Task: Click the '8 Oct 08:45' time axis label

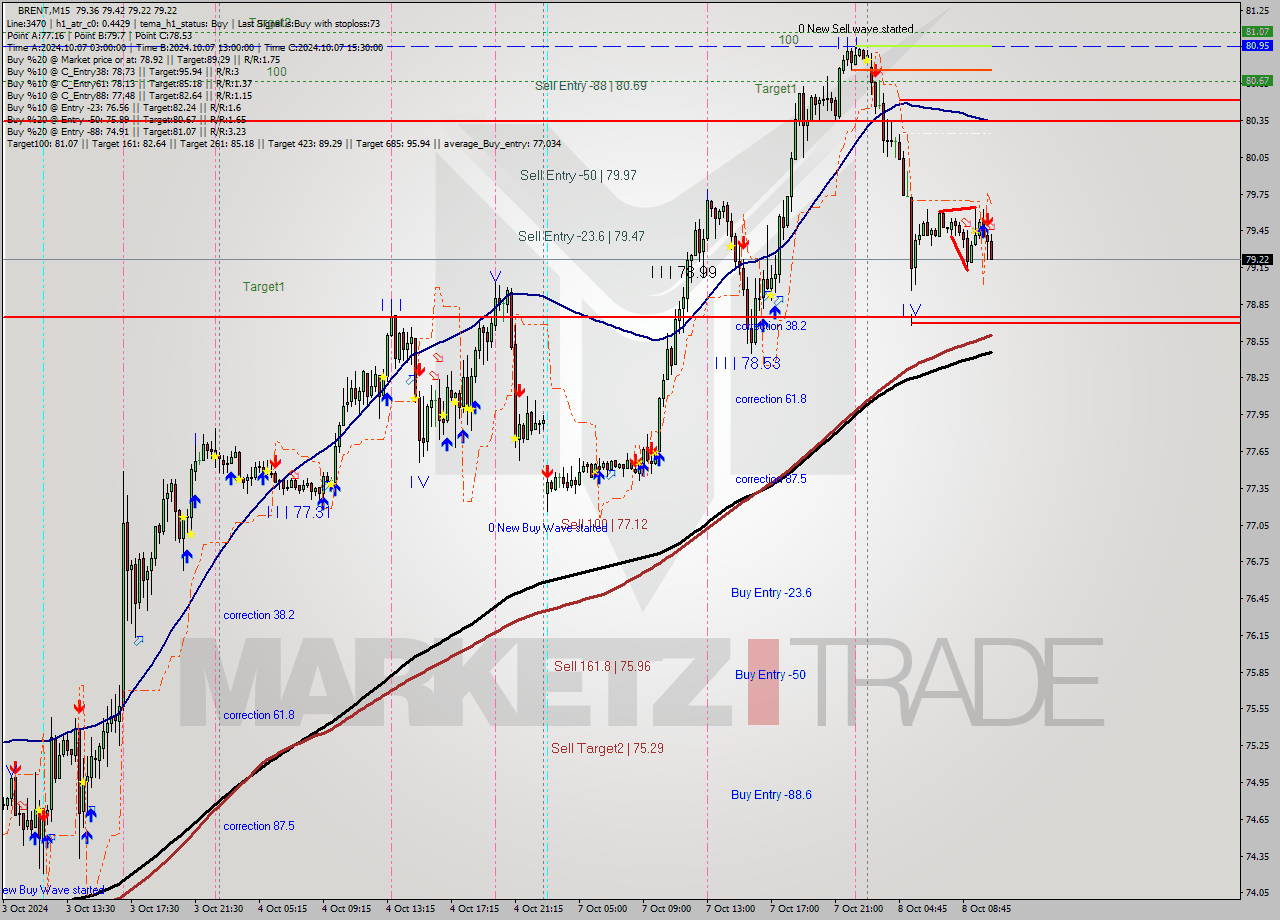Action: point(986,909)
